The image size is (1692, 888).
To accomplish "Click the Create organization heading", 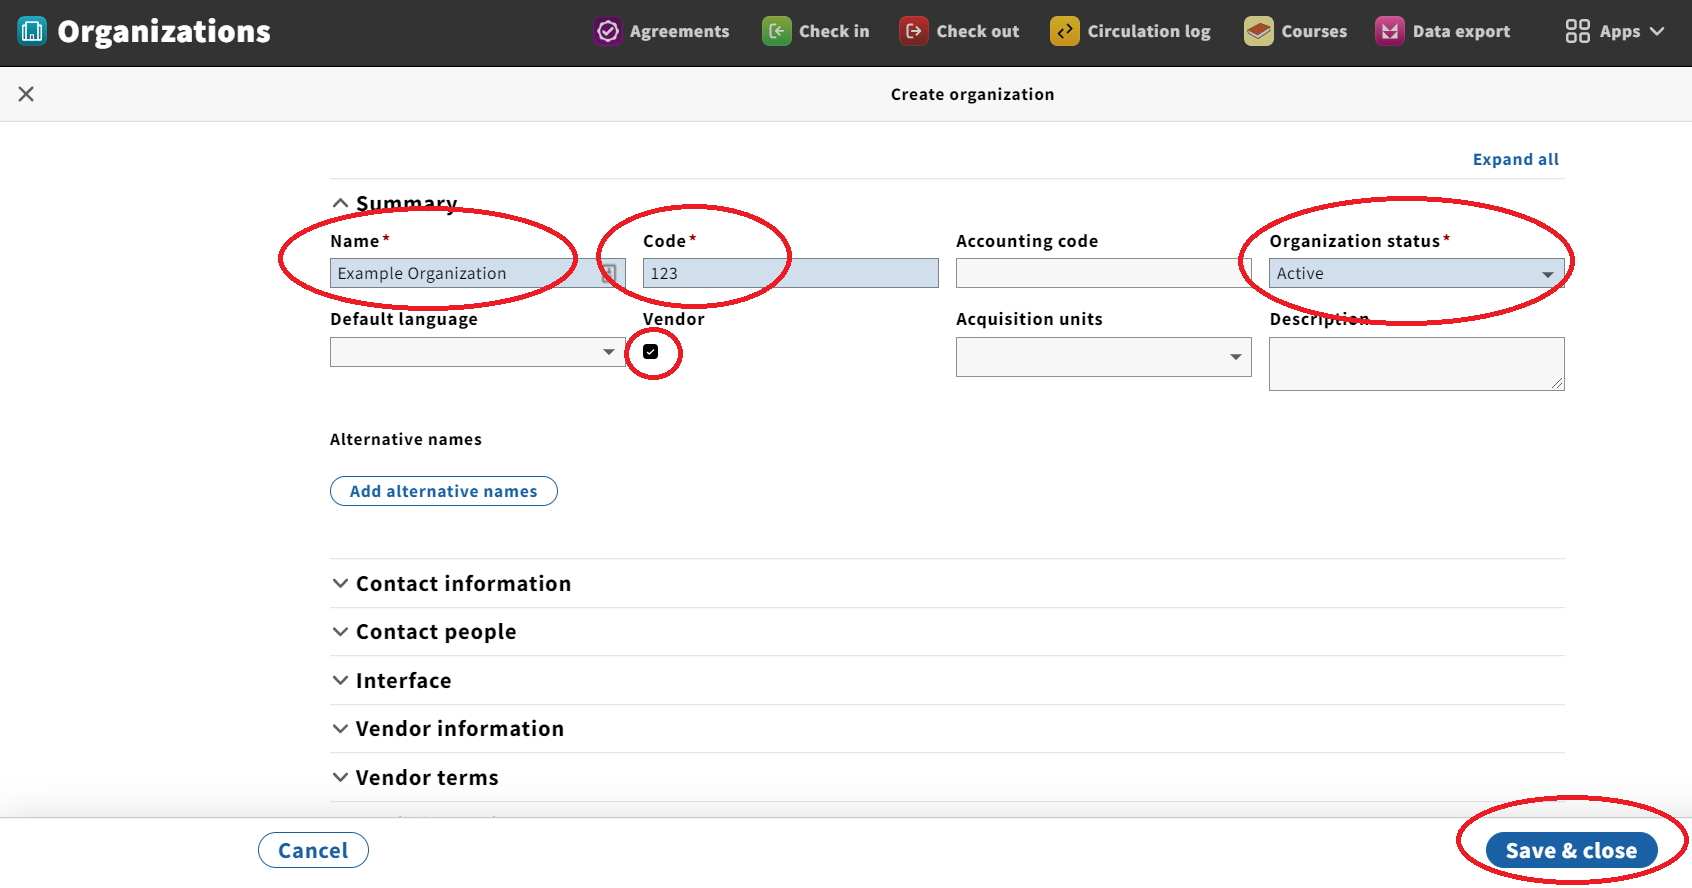I will click(972, 94).
